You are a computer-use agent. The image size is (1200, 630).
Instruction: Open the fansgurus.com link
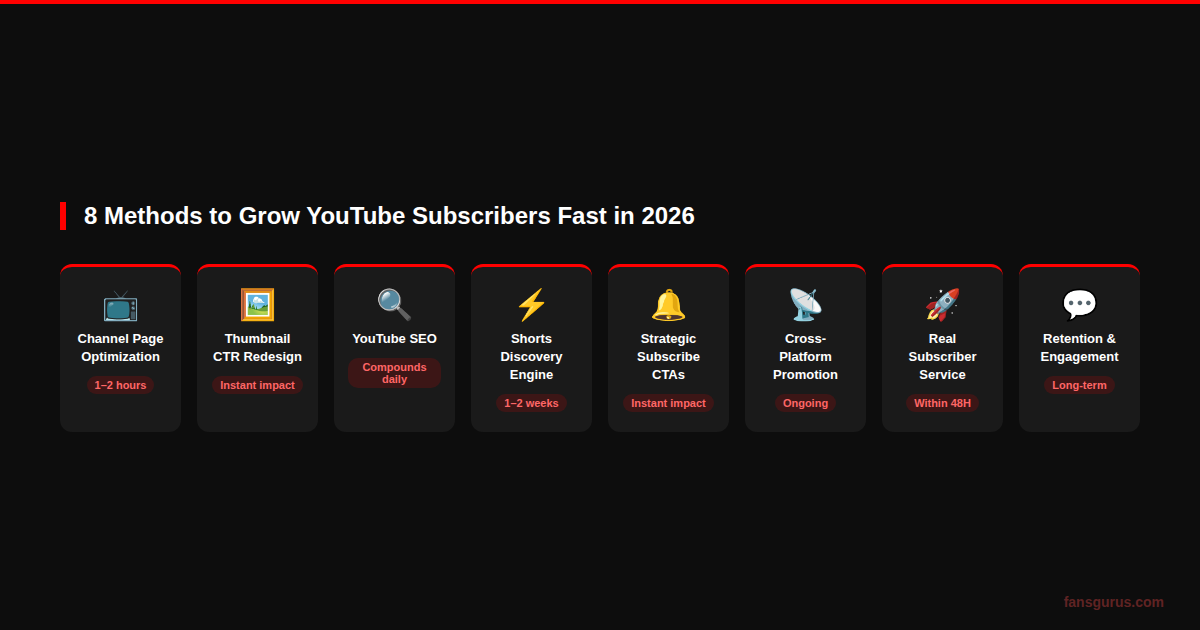coord(1114,602)
